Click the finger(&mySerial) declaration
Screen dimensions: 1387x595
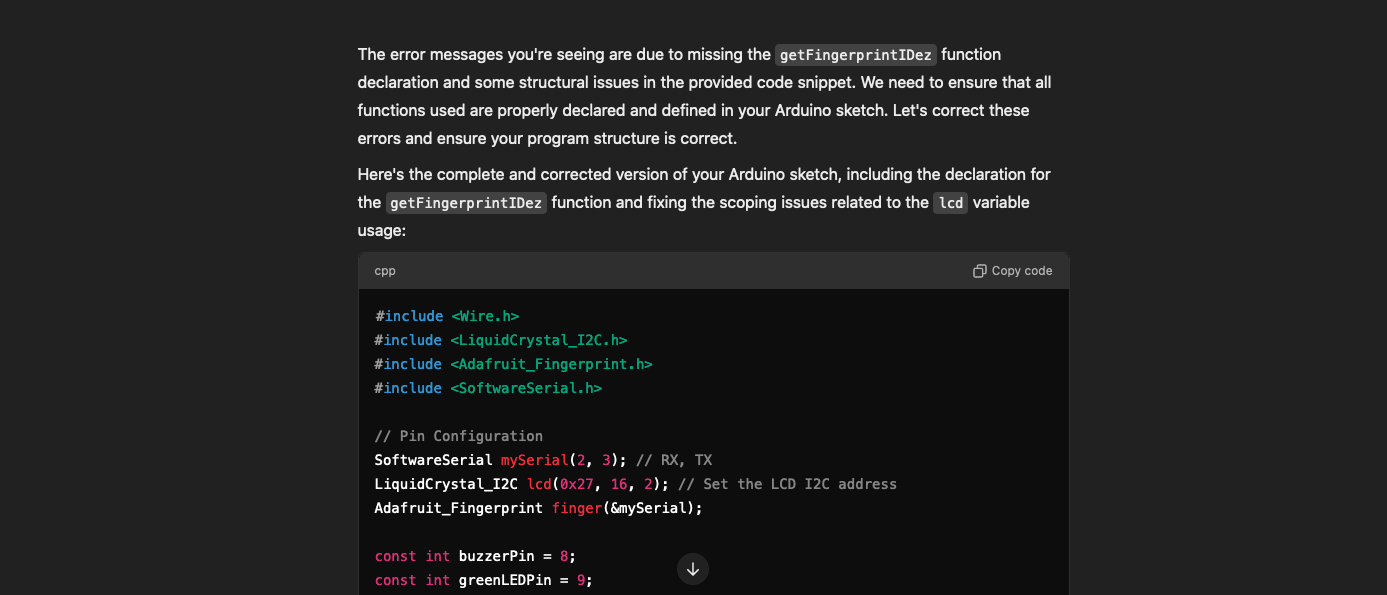627,508
